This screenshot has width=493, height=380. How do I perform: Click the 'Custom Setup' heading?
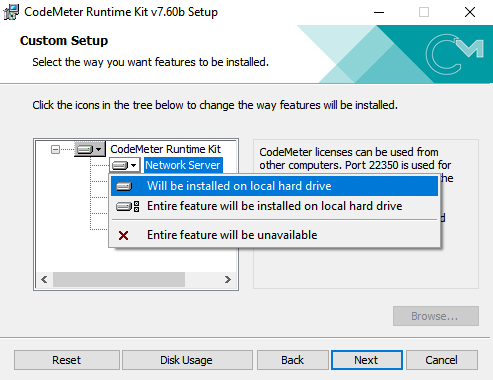tap(64, 41)
